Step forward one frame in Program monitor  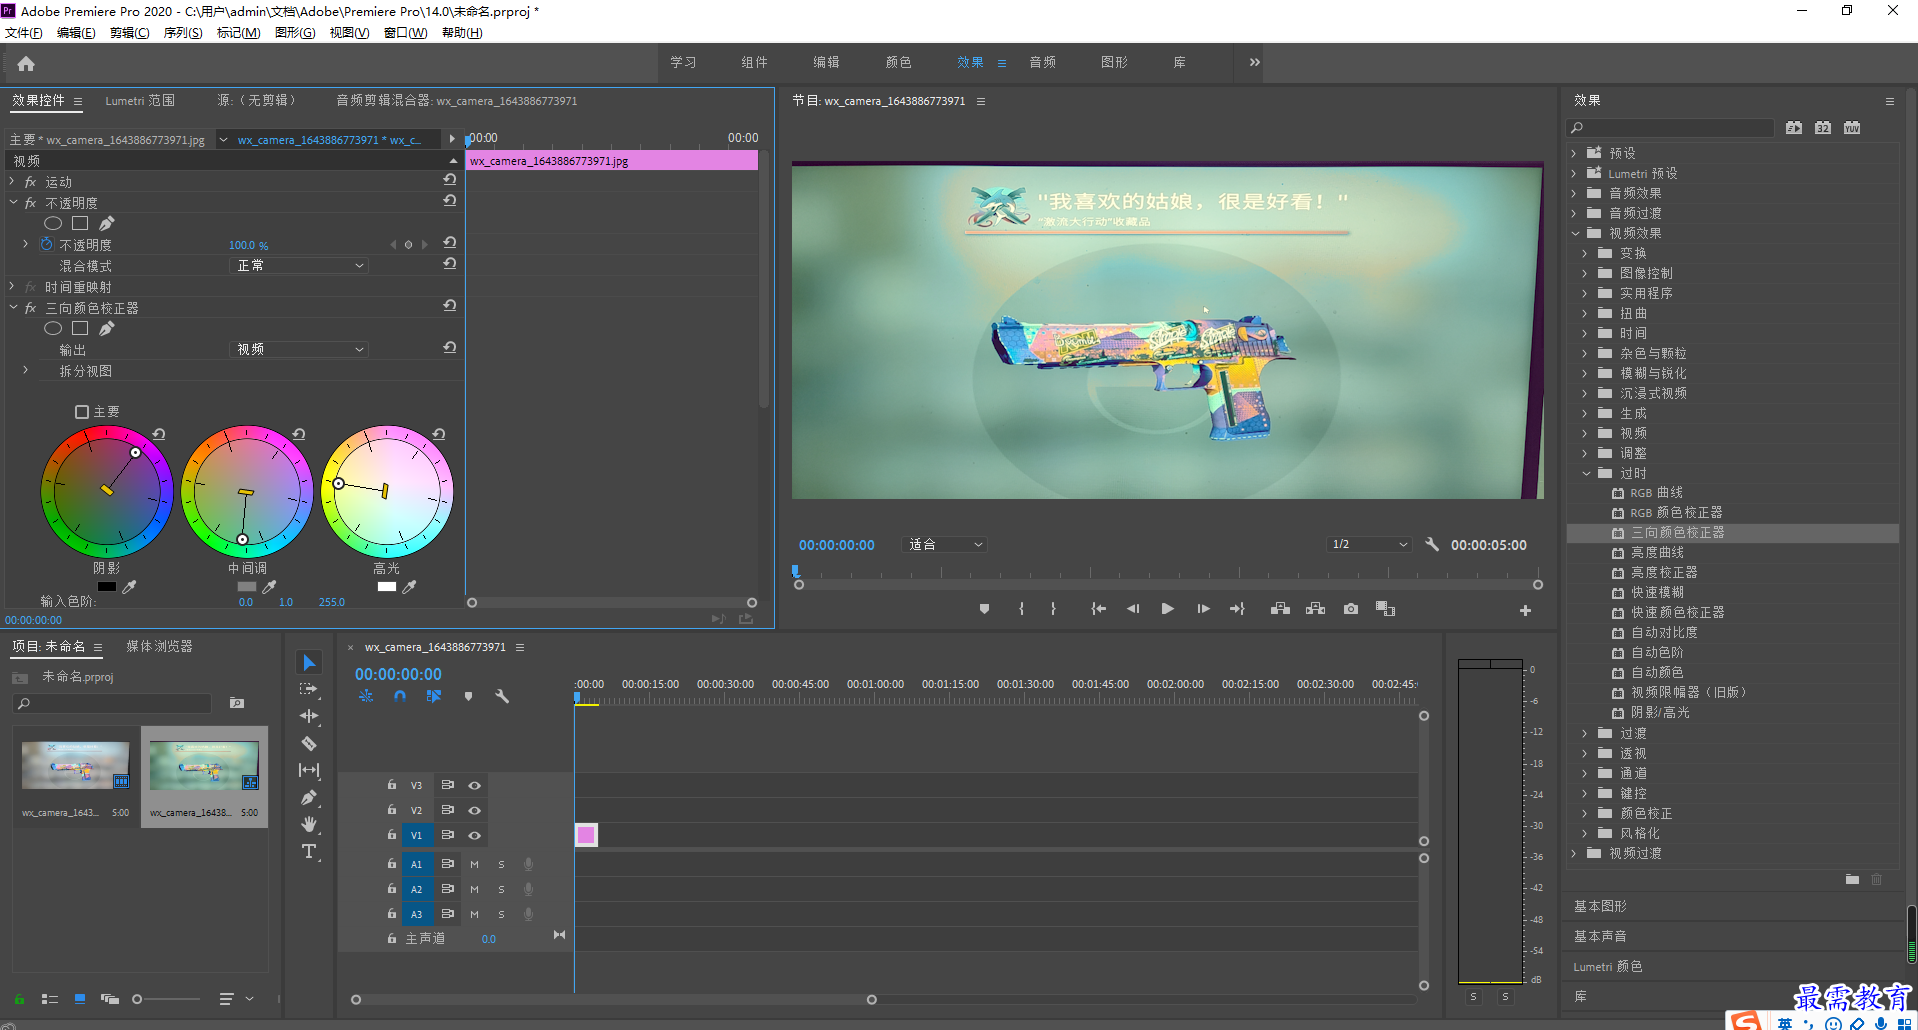1203,609
